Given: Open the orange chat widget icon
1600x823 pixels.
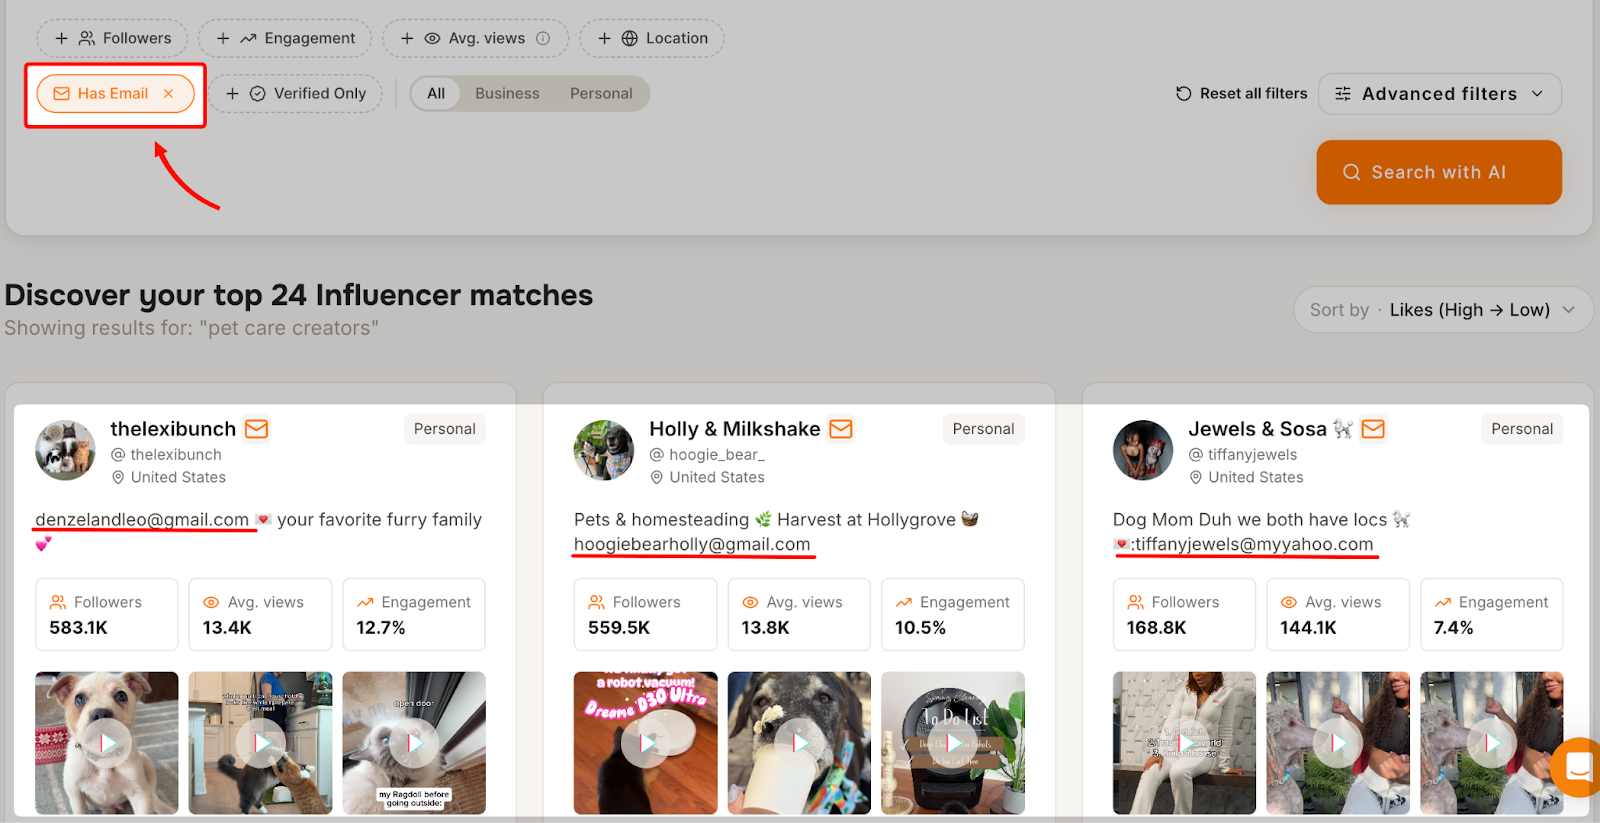Looking at the screenshot, I should pyautogui.click(x=1579, y=767).
